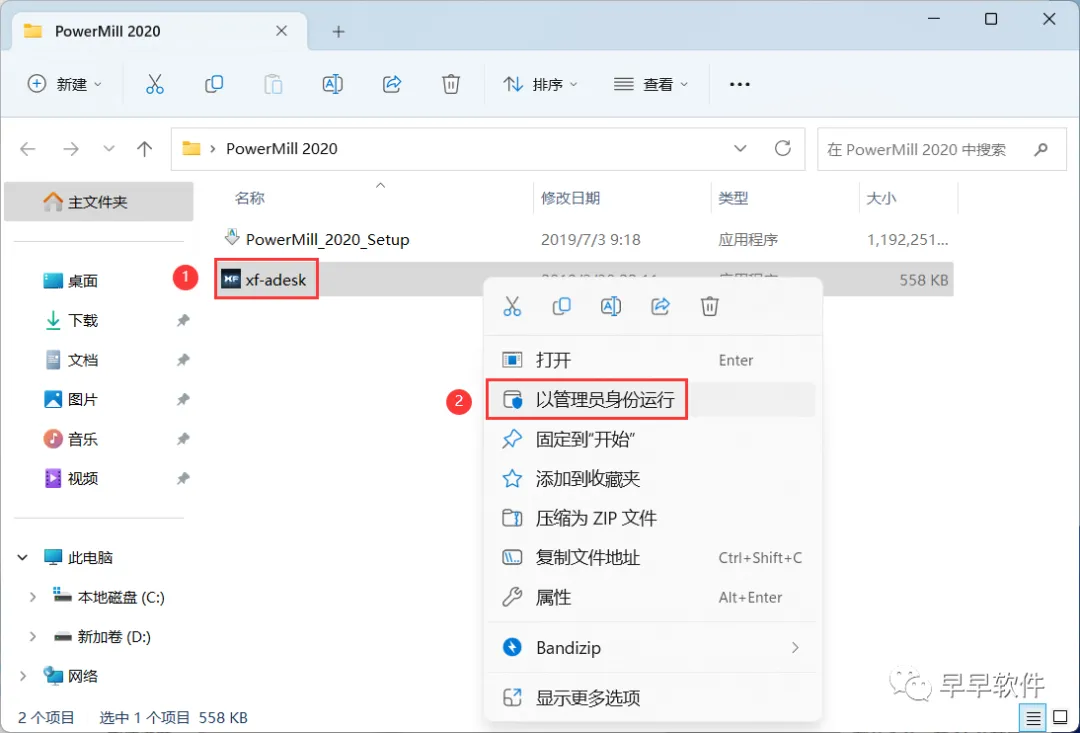Unpin 文档 using its pin icon

click(x=183, y=360)
